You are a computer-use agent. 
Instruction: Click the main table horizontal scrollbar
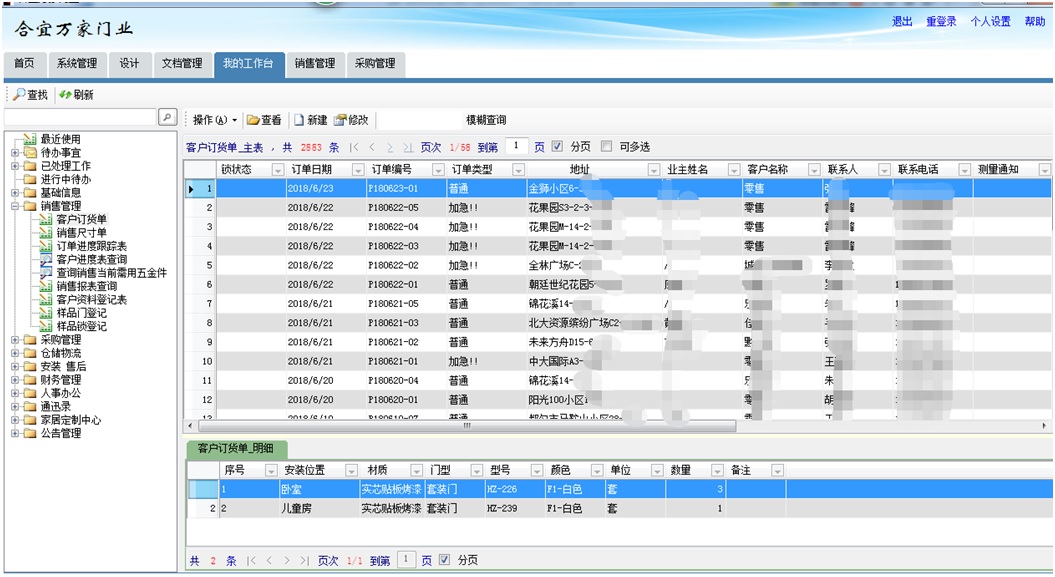tap(467, 426)
